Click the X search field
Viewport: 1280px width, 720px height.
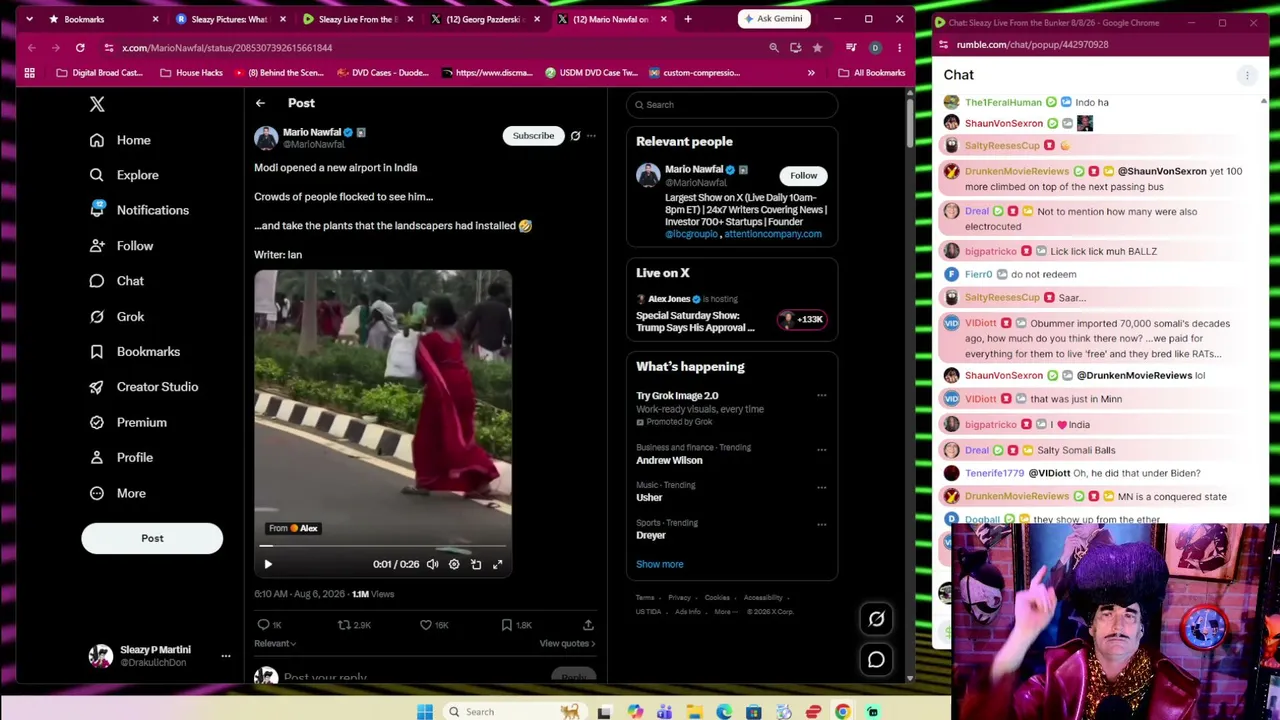[x=732, y=104]
